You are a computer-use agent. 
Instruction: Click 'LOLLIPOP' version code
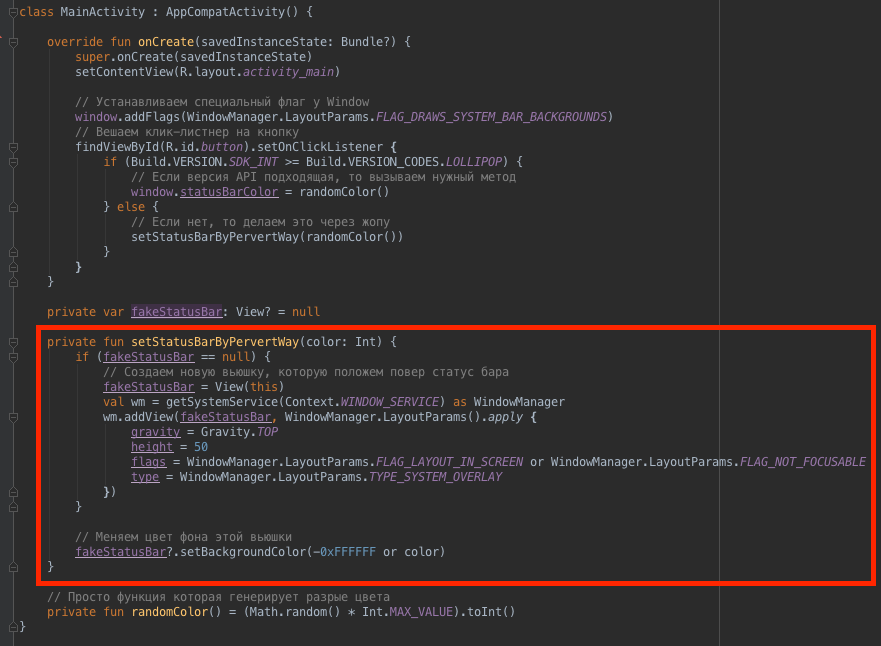[474, 162]
